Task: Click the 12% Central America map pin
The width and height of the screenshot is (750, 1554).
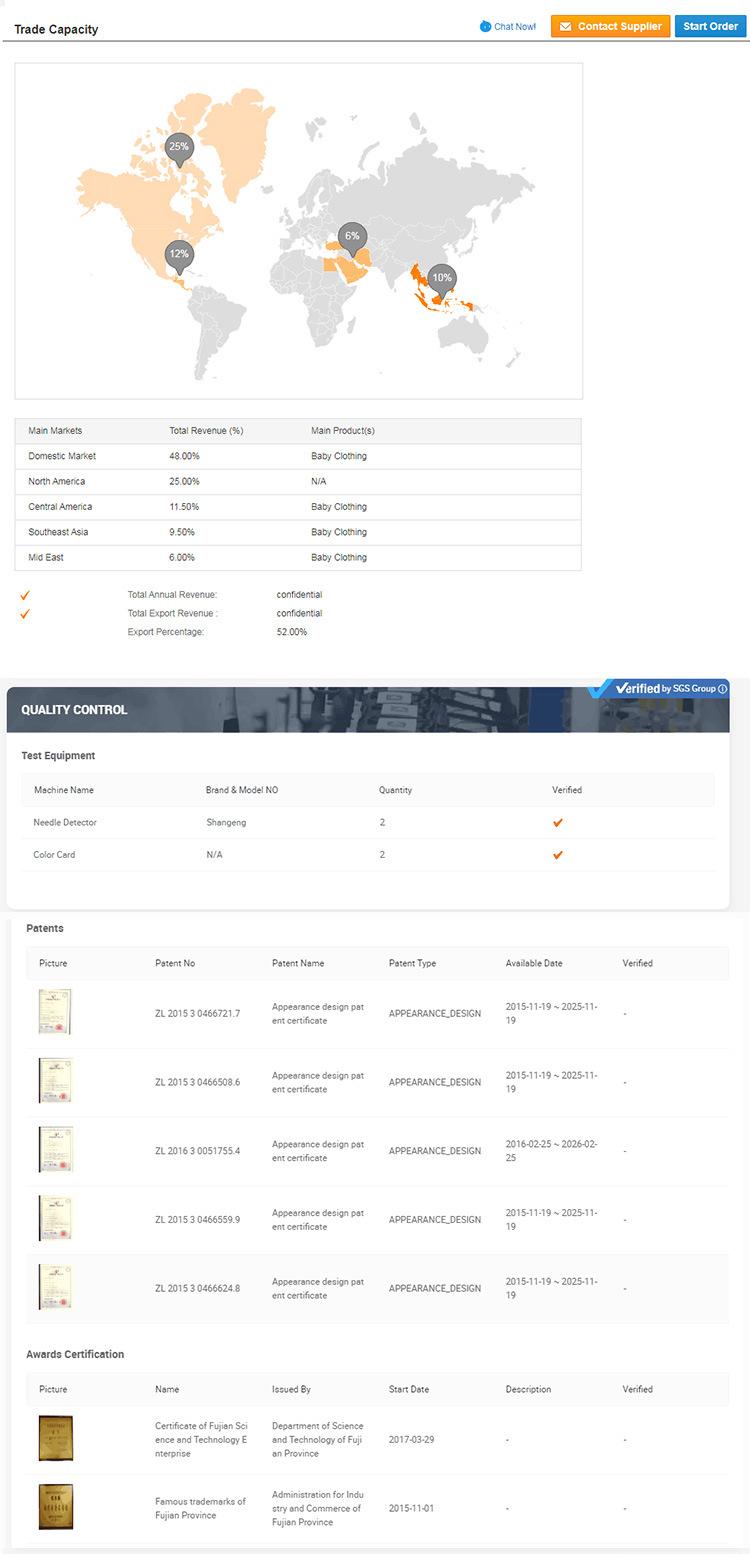Action: pyautogui.click(x=179, y=255)
